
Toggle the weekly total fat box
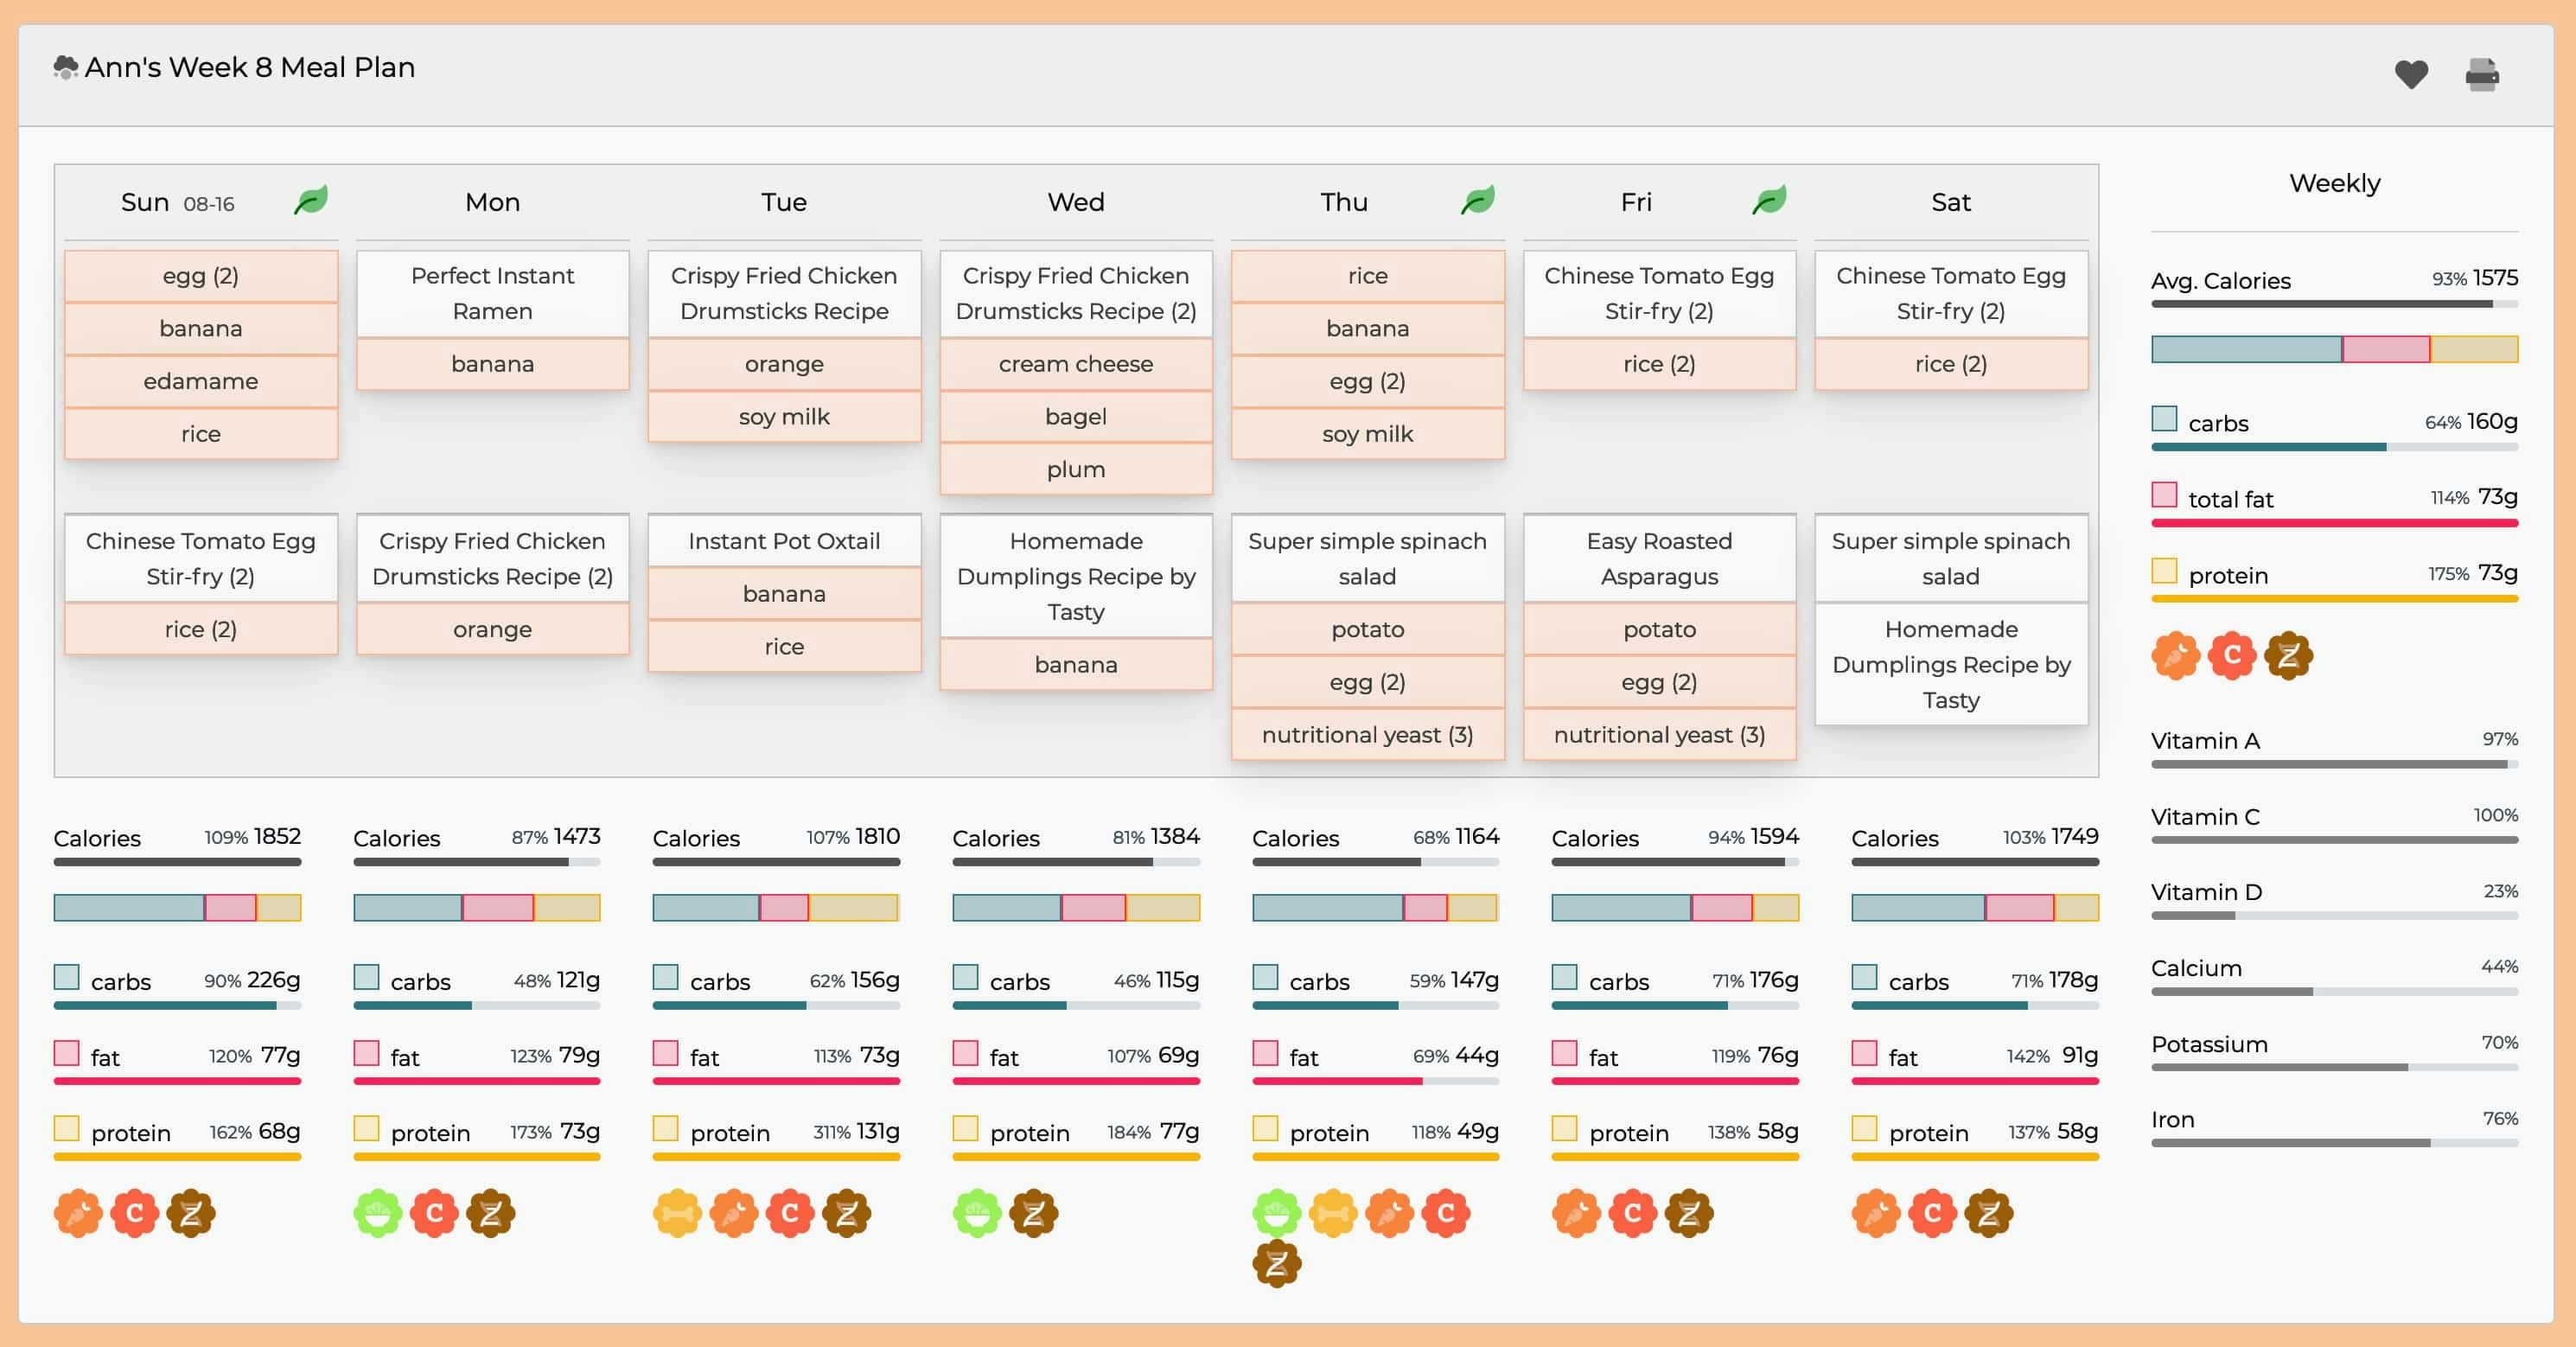[x=2164, y=495]
